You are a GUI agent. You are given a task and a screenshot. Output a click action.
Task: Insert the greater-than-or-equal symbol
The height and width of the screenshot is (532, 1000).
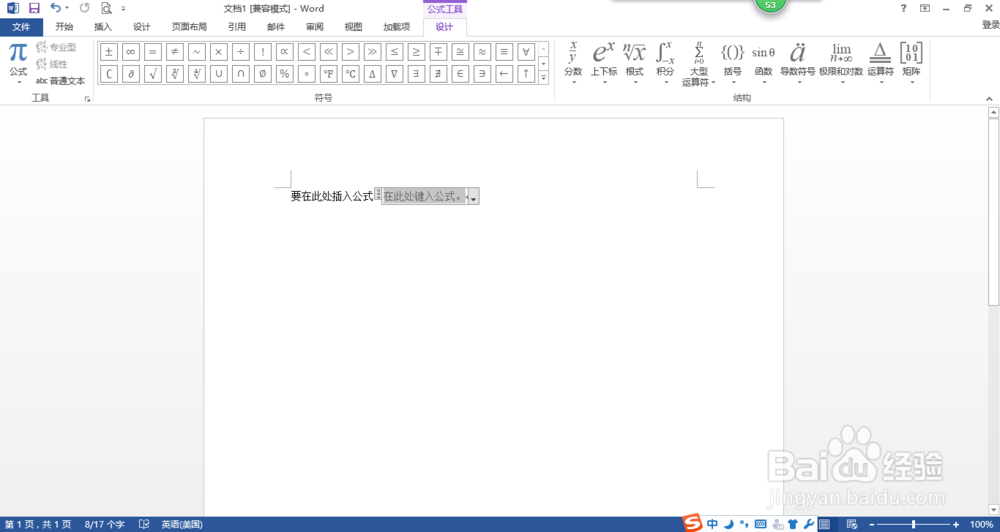coord(416,52)
